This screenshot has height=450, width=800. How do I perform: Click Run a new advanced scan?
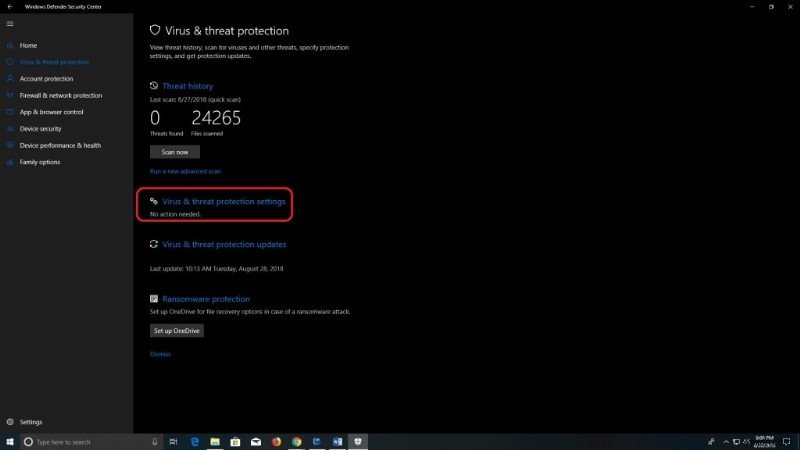coord(185,171)
